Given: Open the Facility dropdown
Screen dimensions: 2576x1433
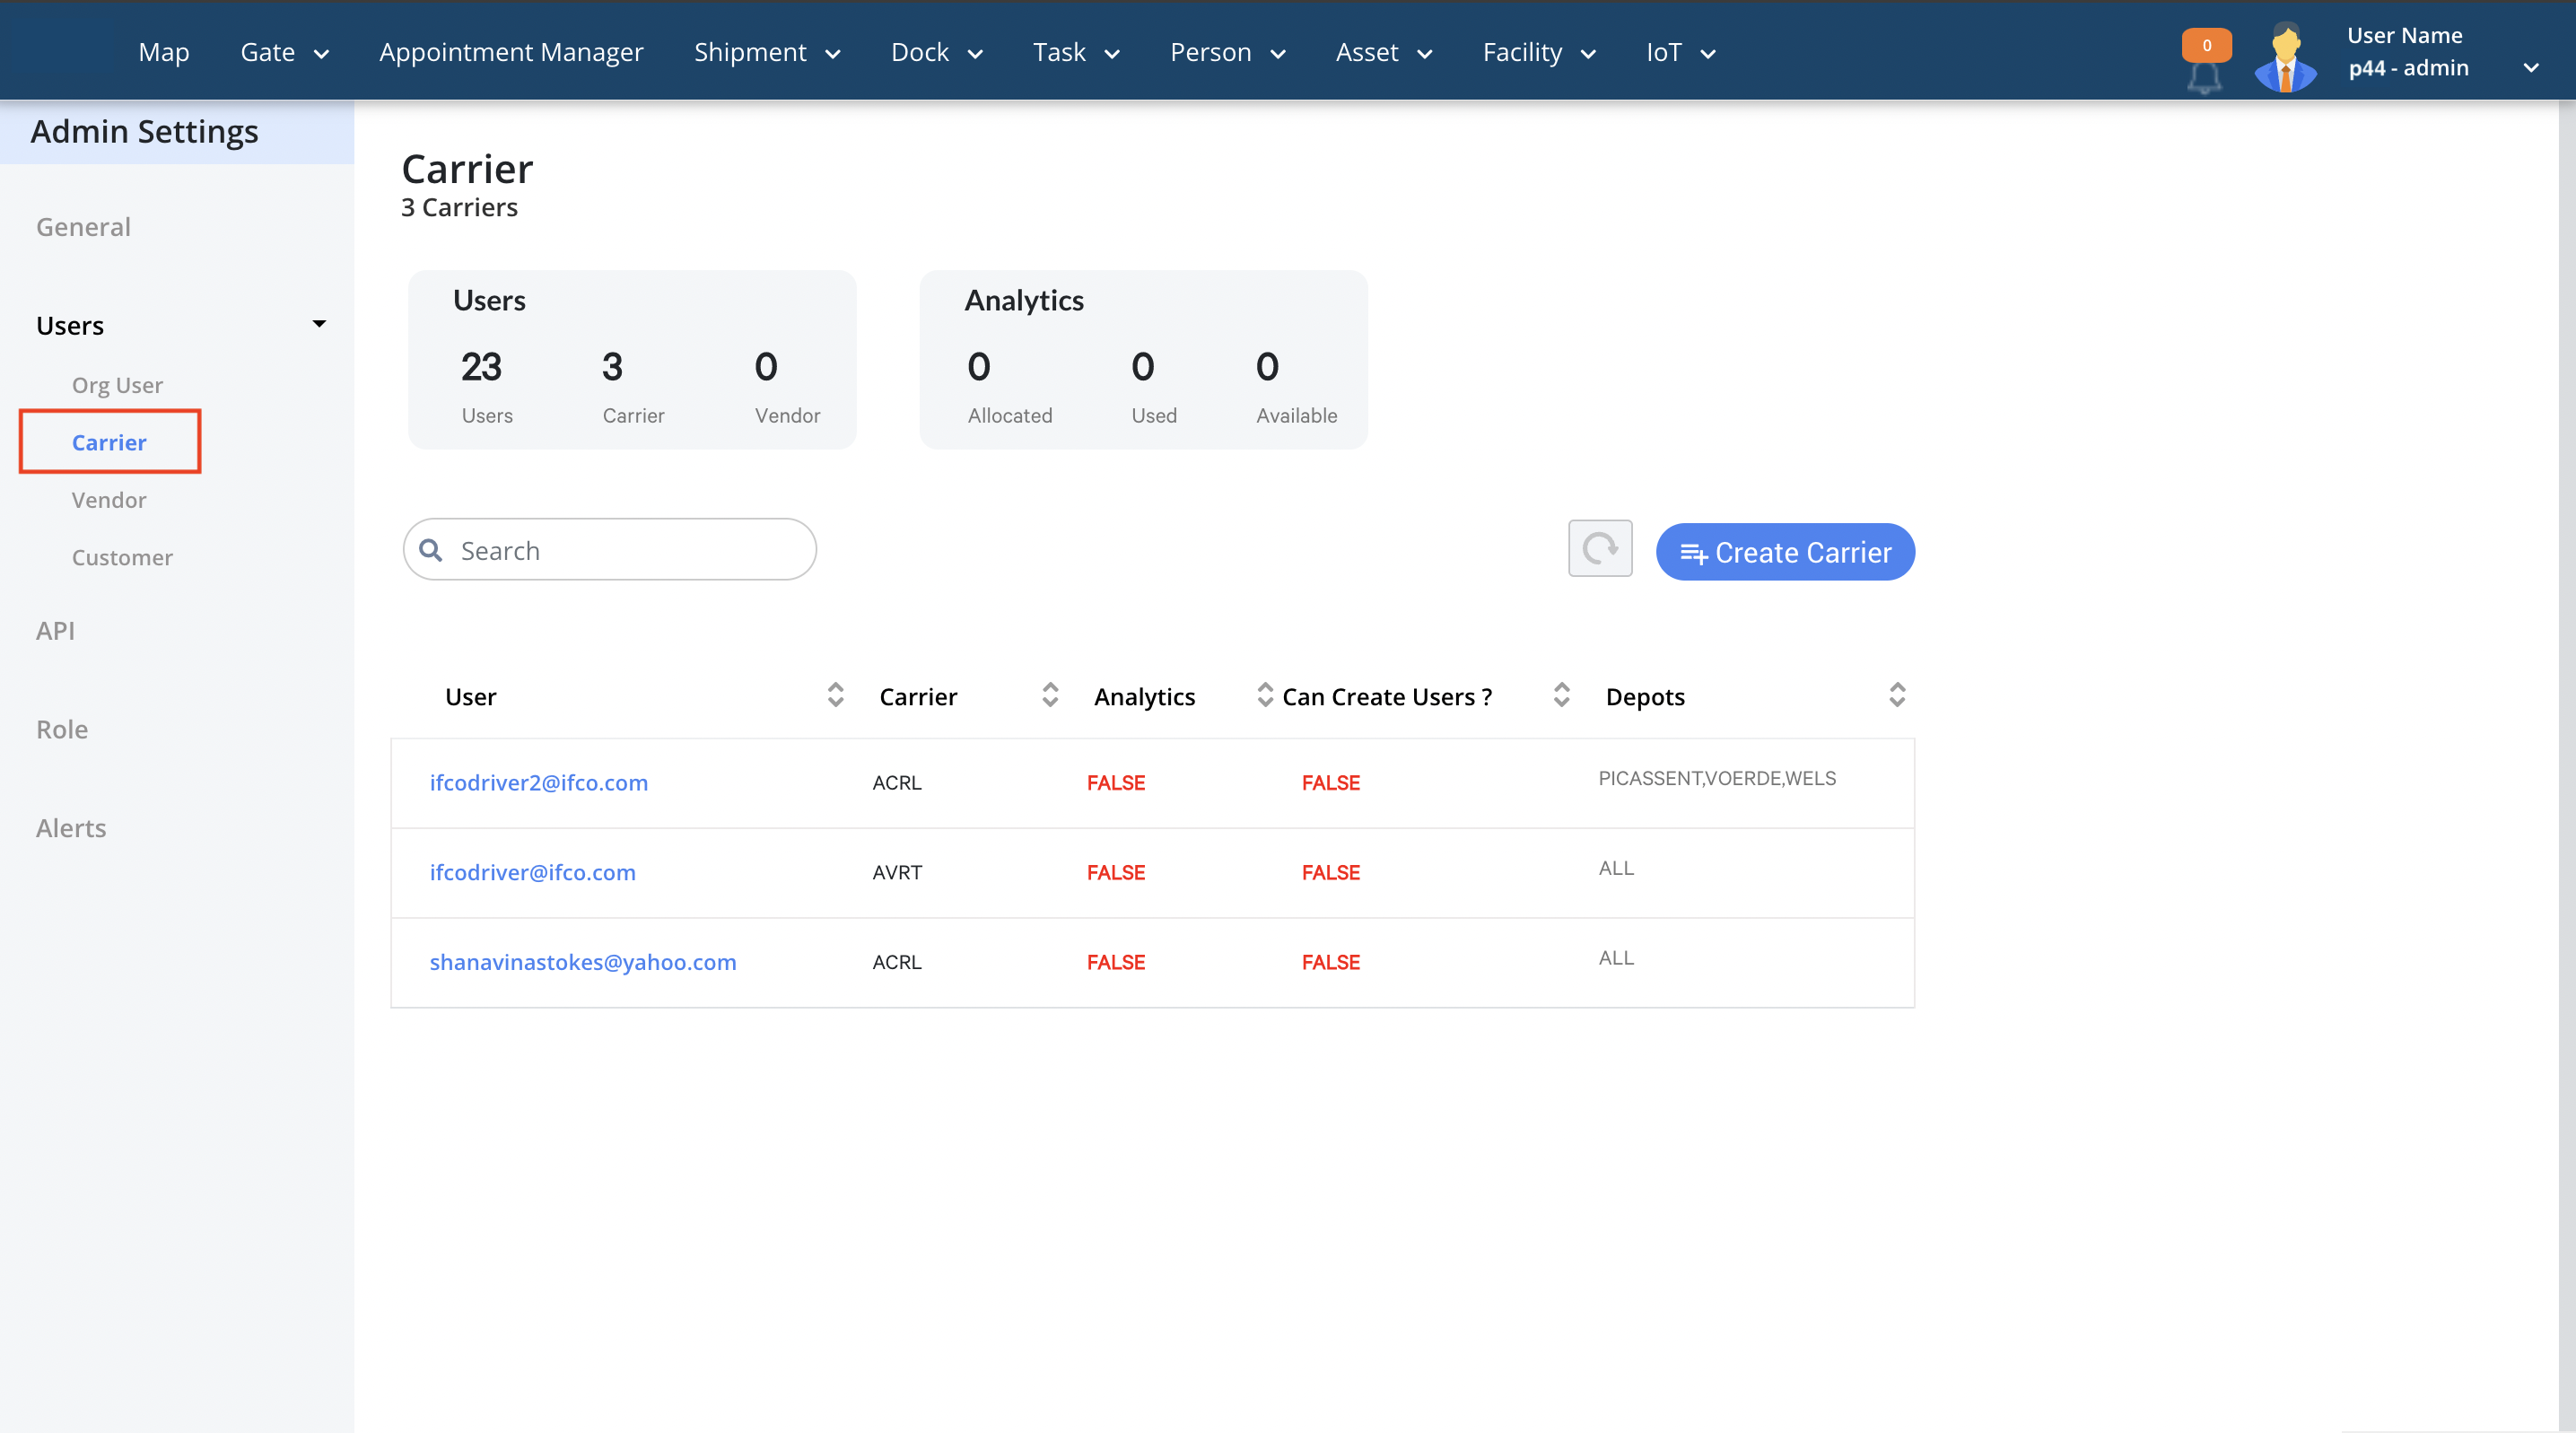Looking at the screenshot, I should [x=1539, y=52].
